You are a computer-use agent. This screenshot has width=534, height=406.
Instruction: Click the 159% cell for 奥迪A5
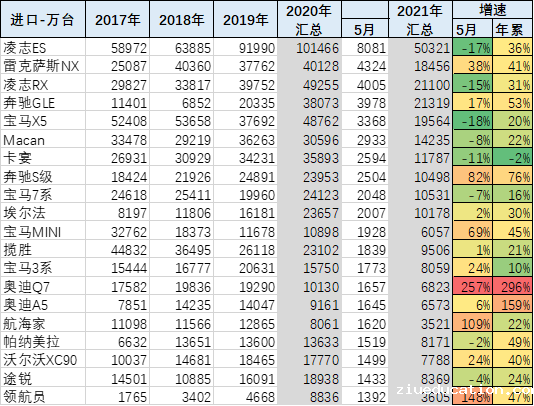[513, 305]
